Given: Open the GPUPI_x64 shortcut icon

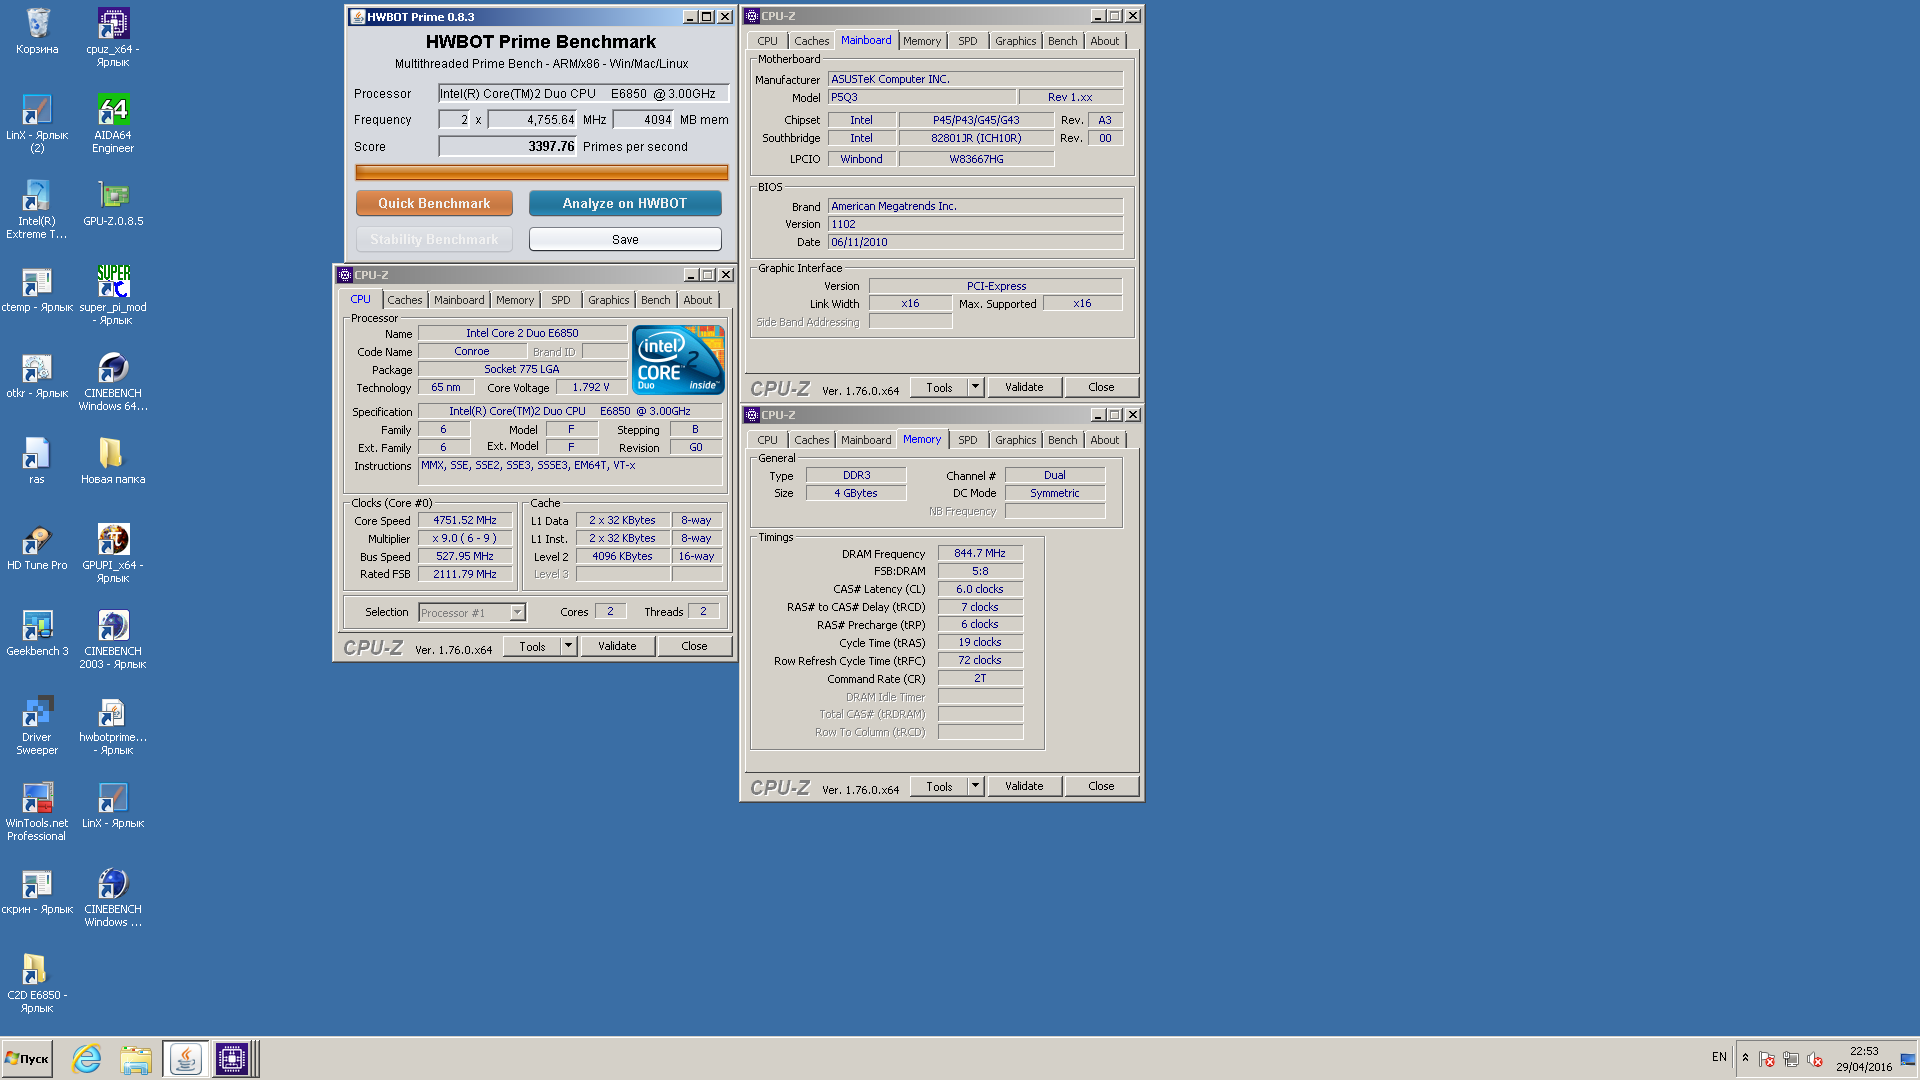Looking at the screenshot, I should 113,553.
